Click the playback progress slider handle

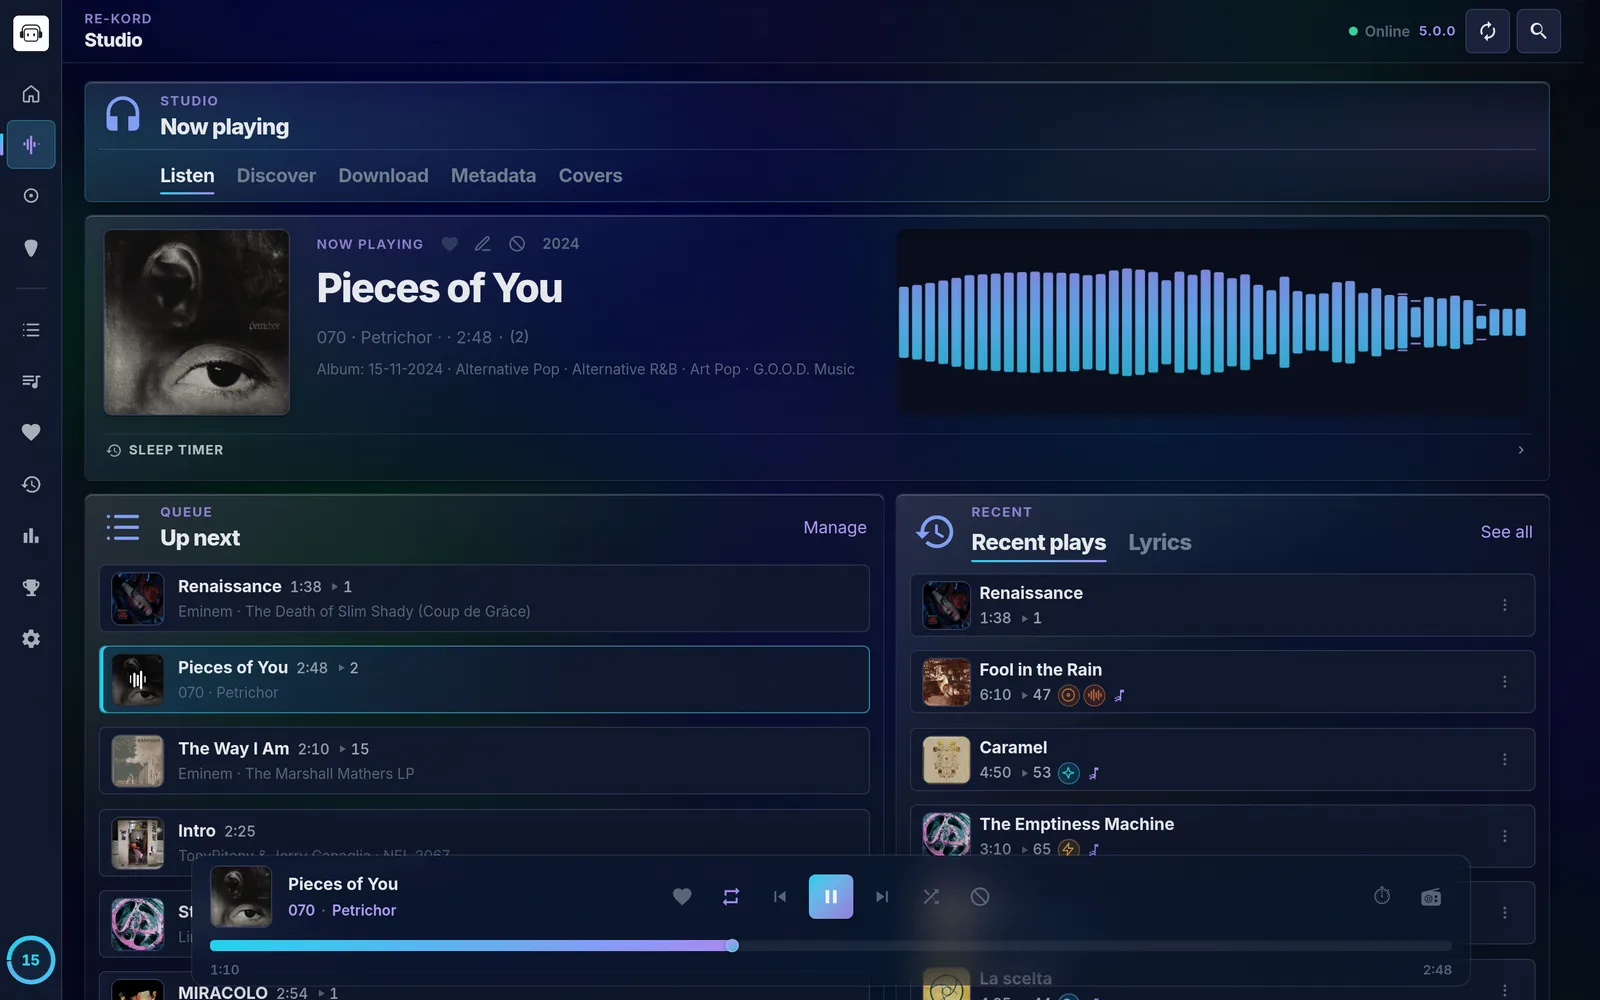[732, 946]
